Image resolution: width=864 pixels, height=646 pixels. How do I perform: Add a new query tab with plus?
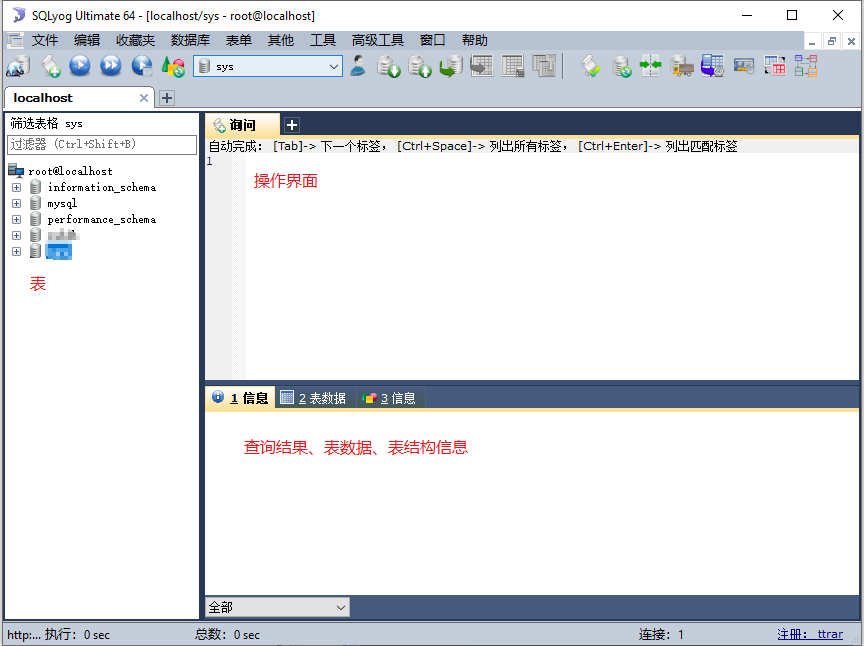[x=292, y=125]
